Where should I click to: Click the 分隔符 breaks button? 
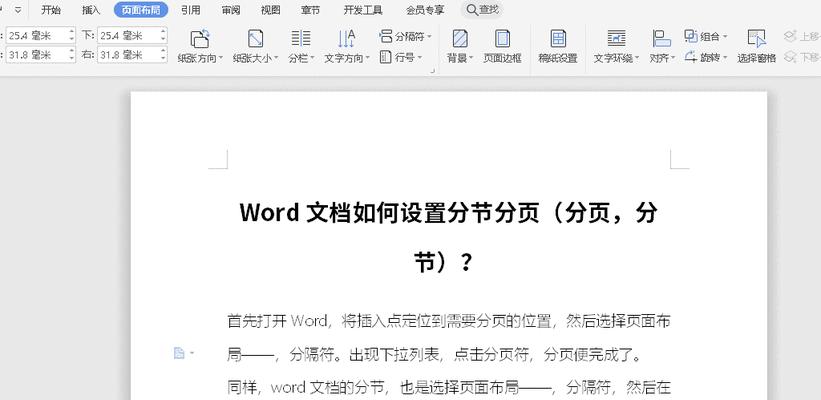click(405, 36)
